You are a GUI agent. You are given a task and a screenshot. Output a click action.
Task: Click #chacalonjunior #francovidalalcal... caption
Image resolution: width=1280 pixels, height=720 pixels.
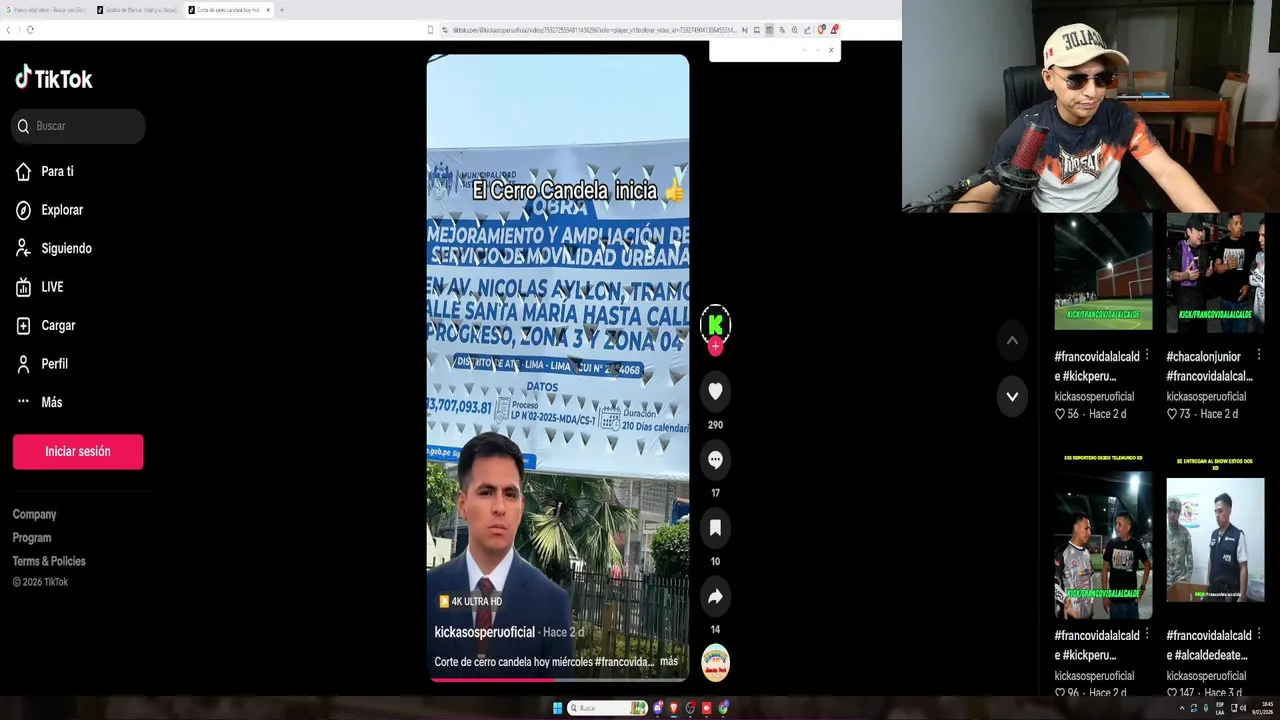(x=1209, y=367)
